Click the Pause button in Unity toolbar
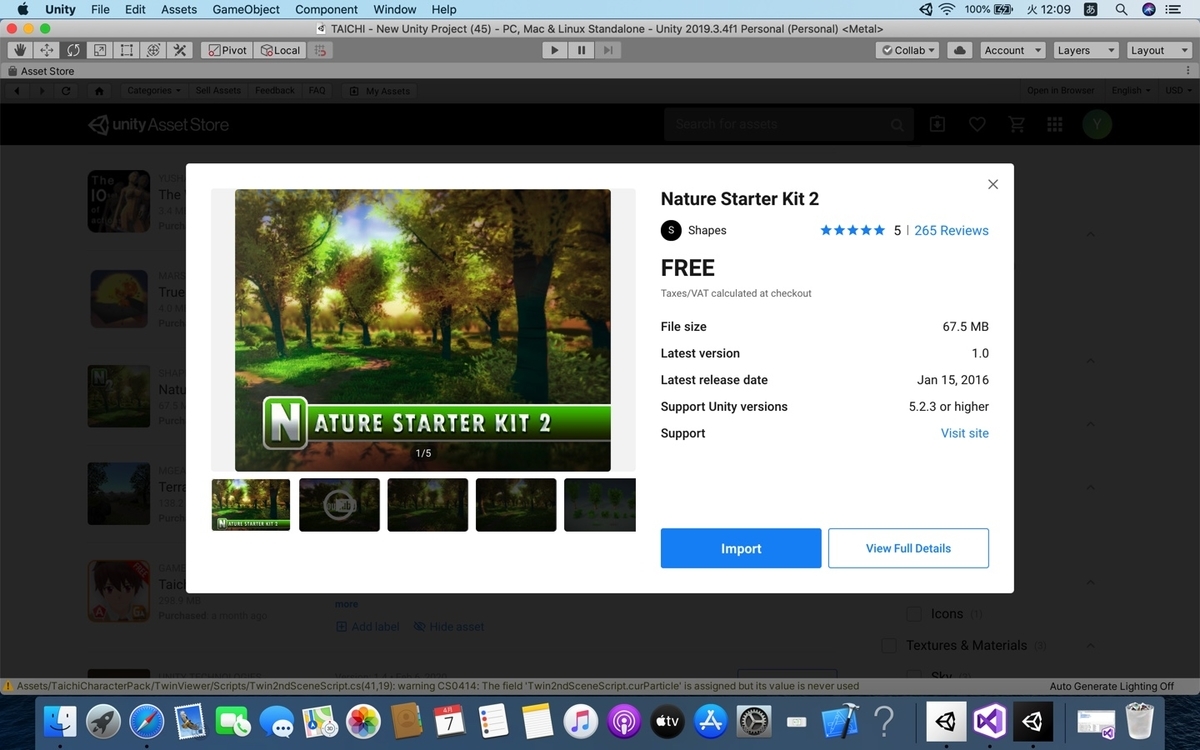The height and width of the screenshot is (750, 1200). [581, 50]
